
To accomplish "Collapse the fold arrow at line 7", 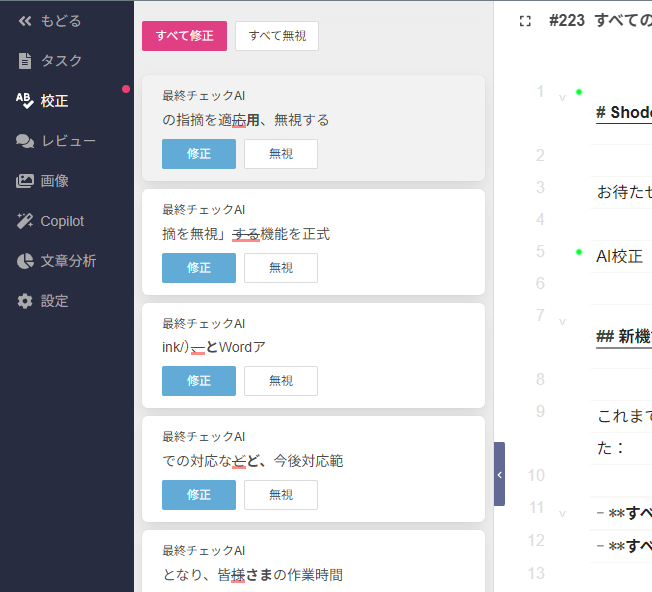I will (562, 322).
